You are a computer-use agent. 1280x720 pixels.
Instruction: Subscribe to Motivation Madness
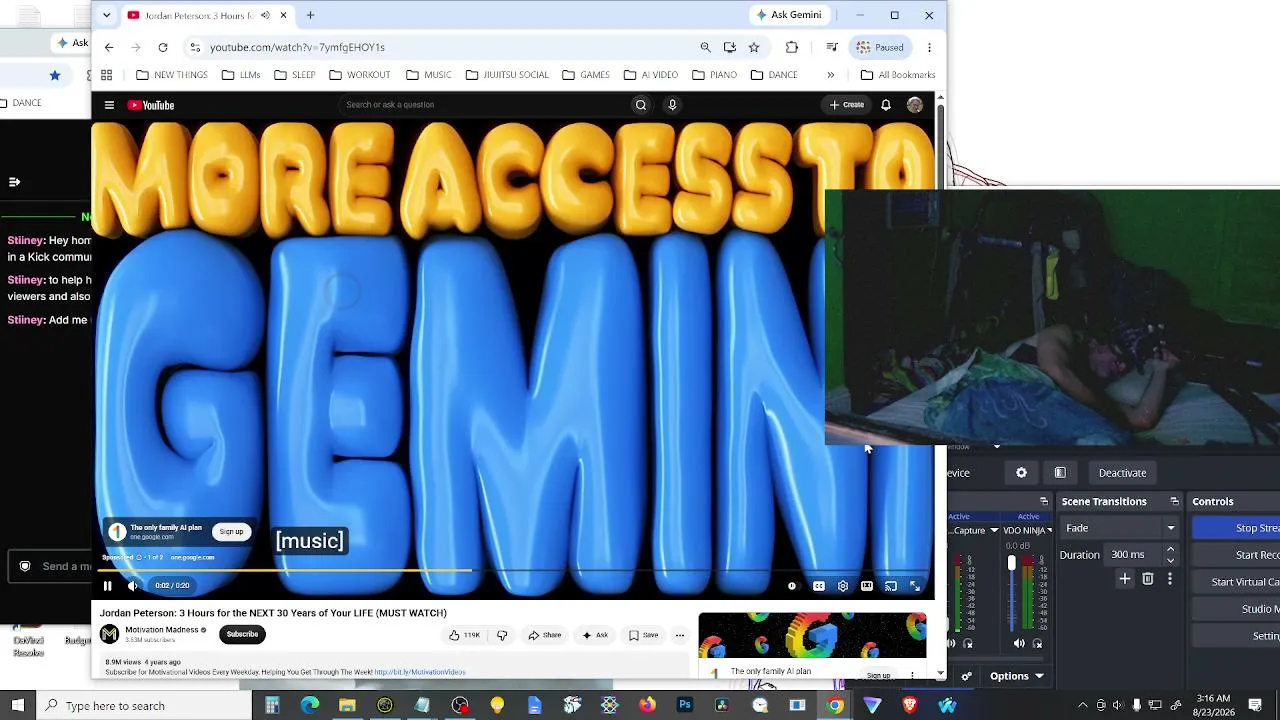[242, 634]
